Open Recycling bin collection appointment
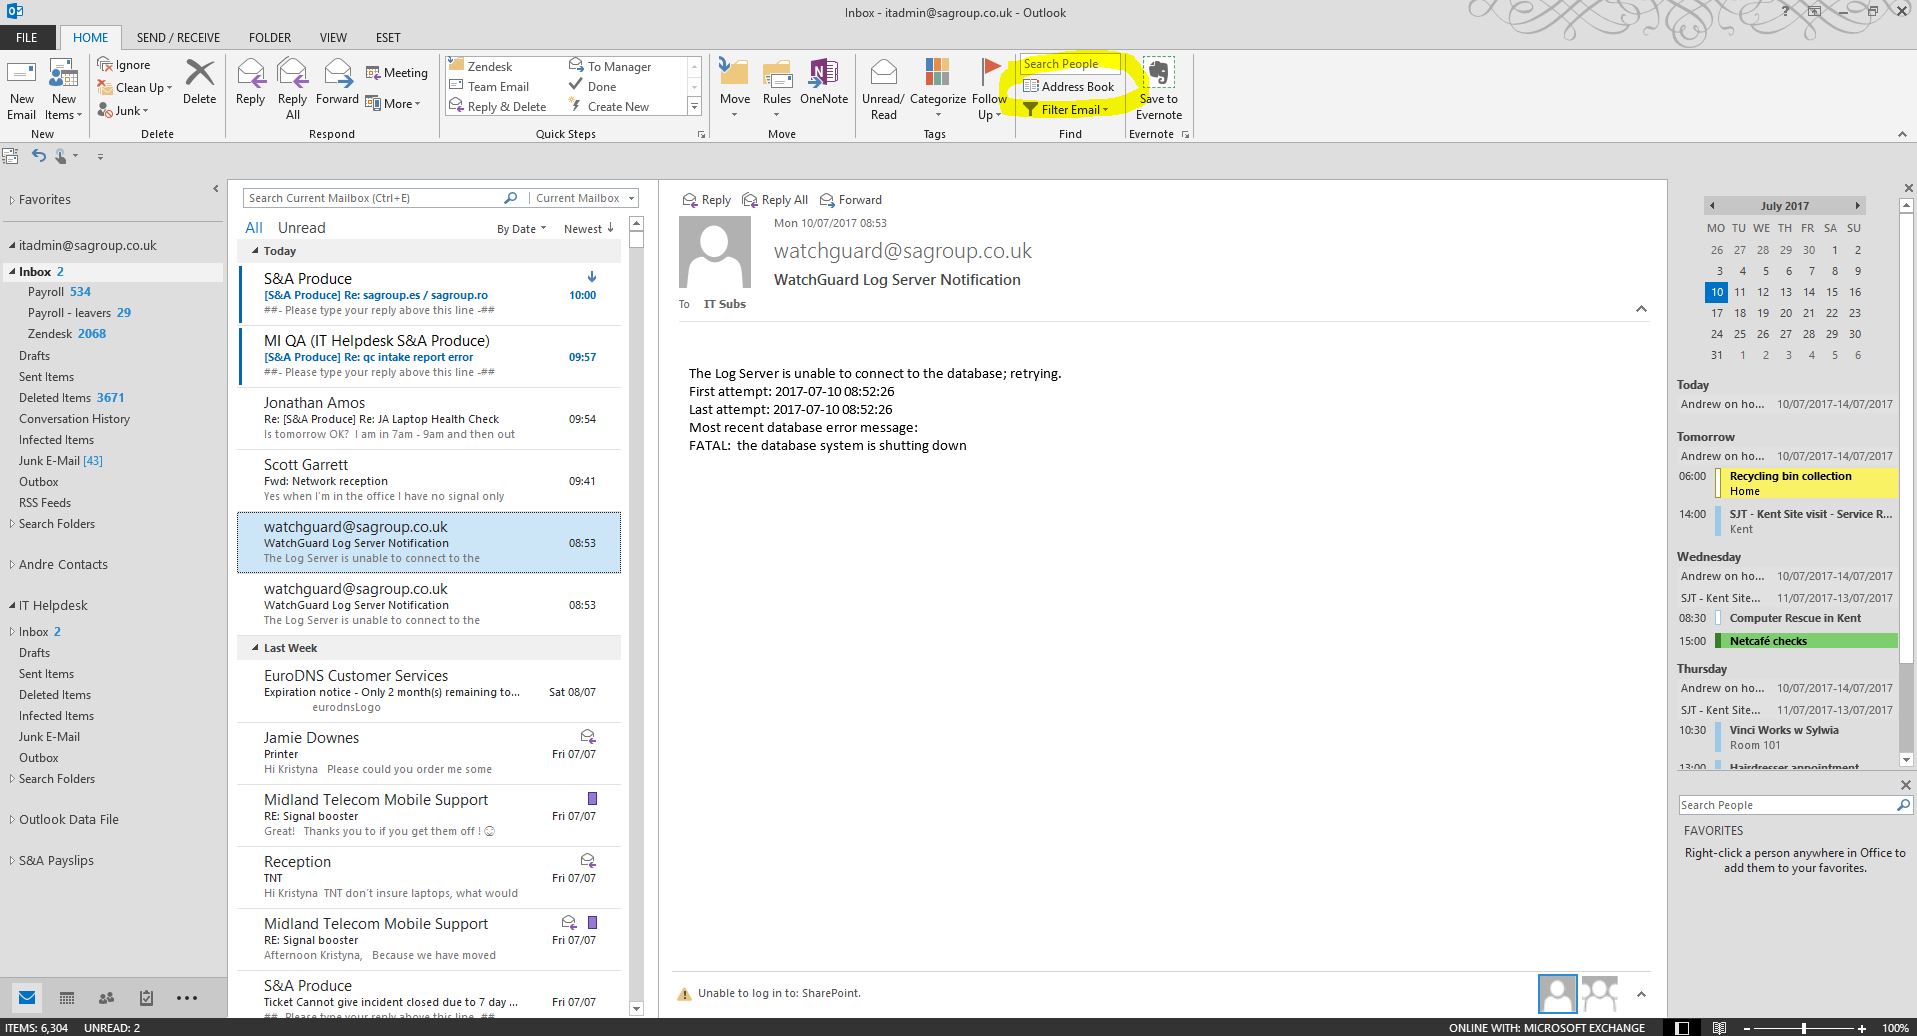This screenshot has width=1917, height=1036. pos(1806,484)
